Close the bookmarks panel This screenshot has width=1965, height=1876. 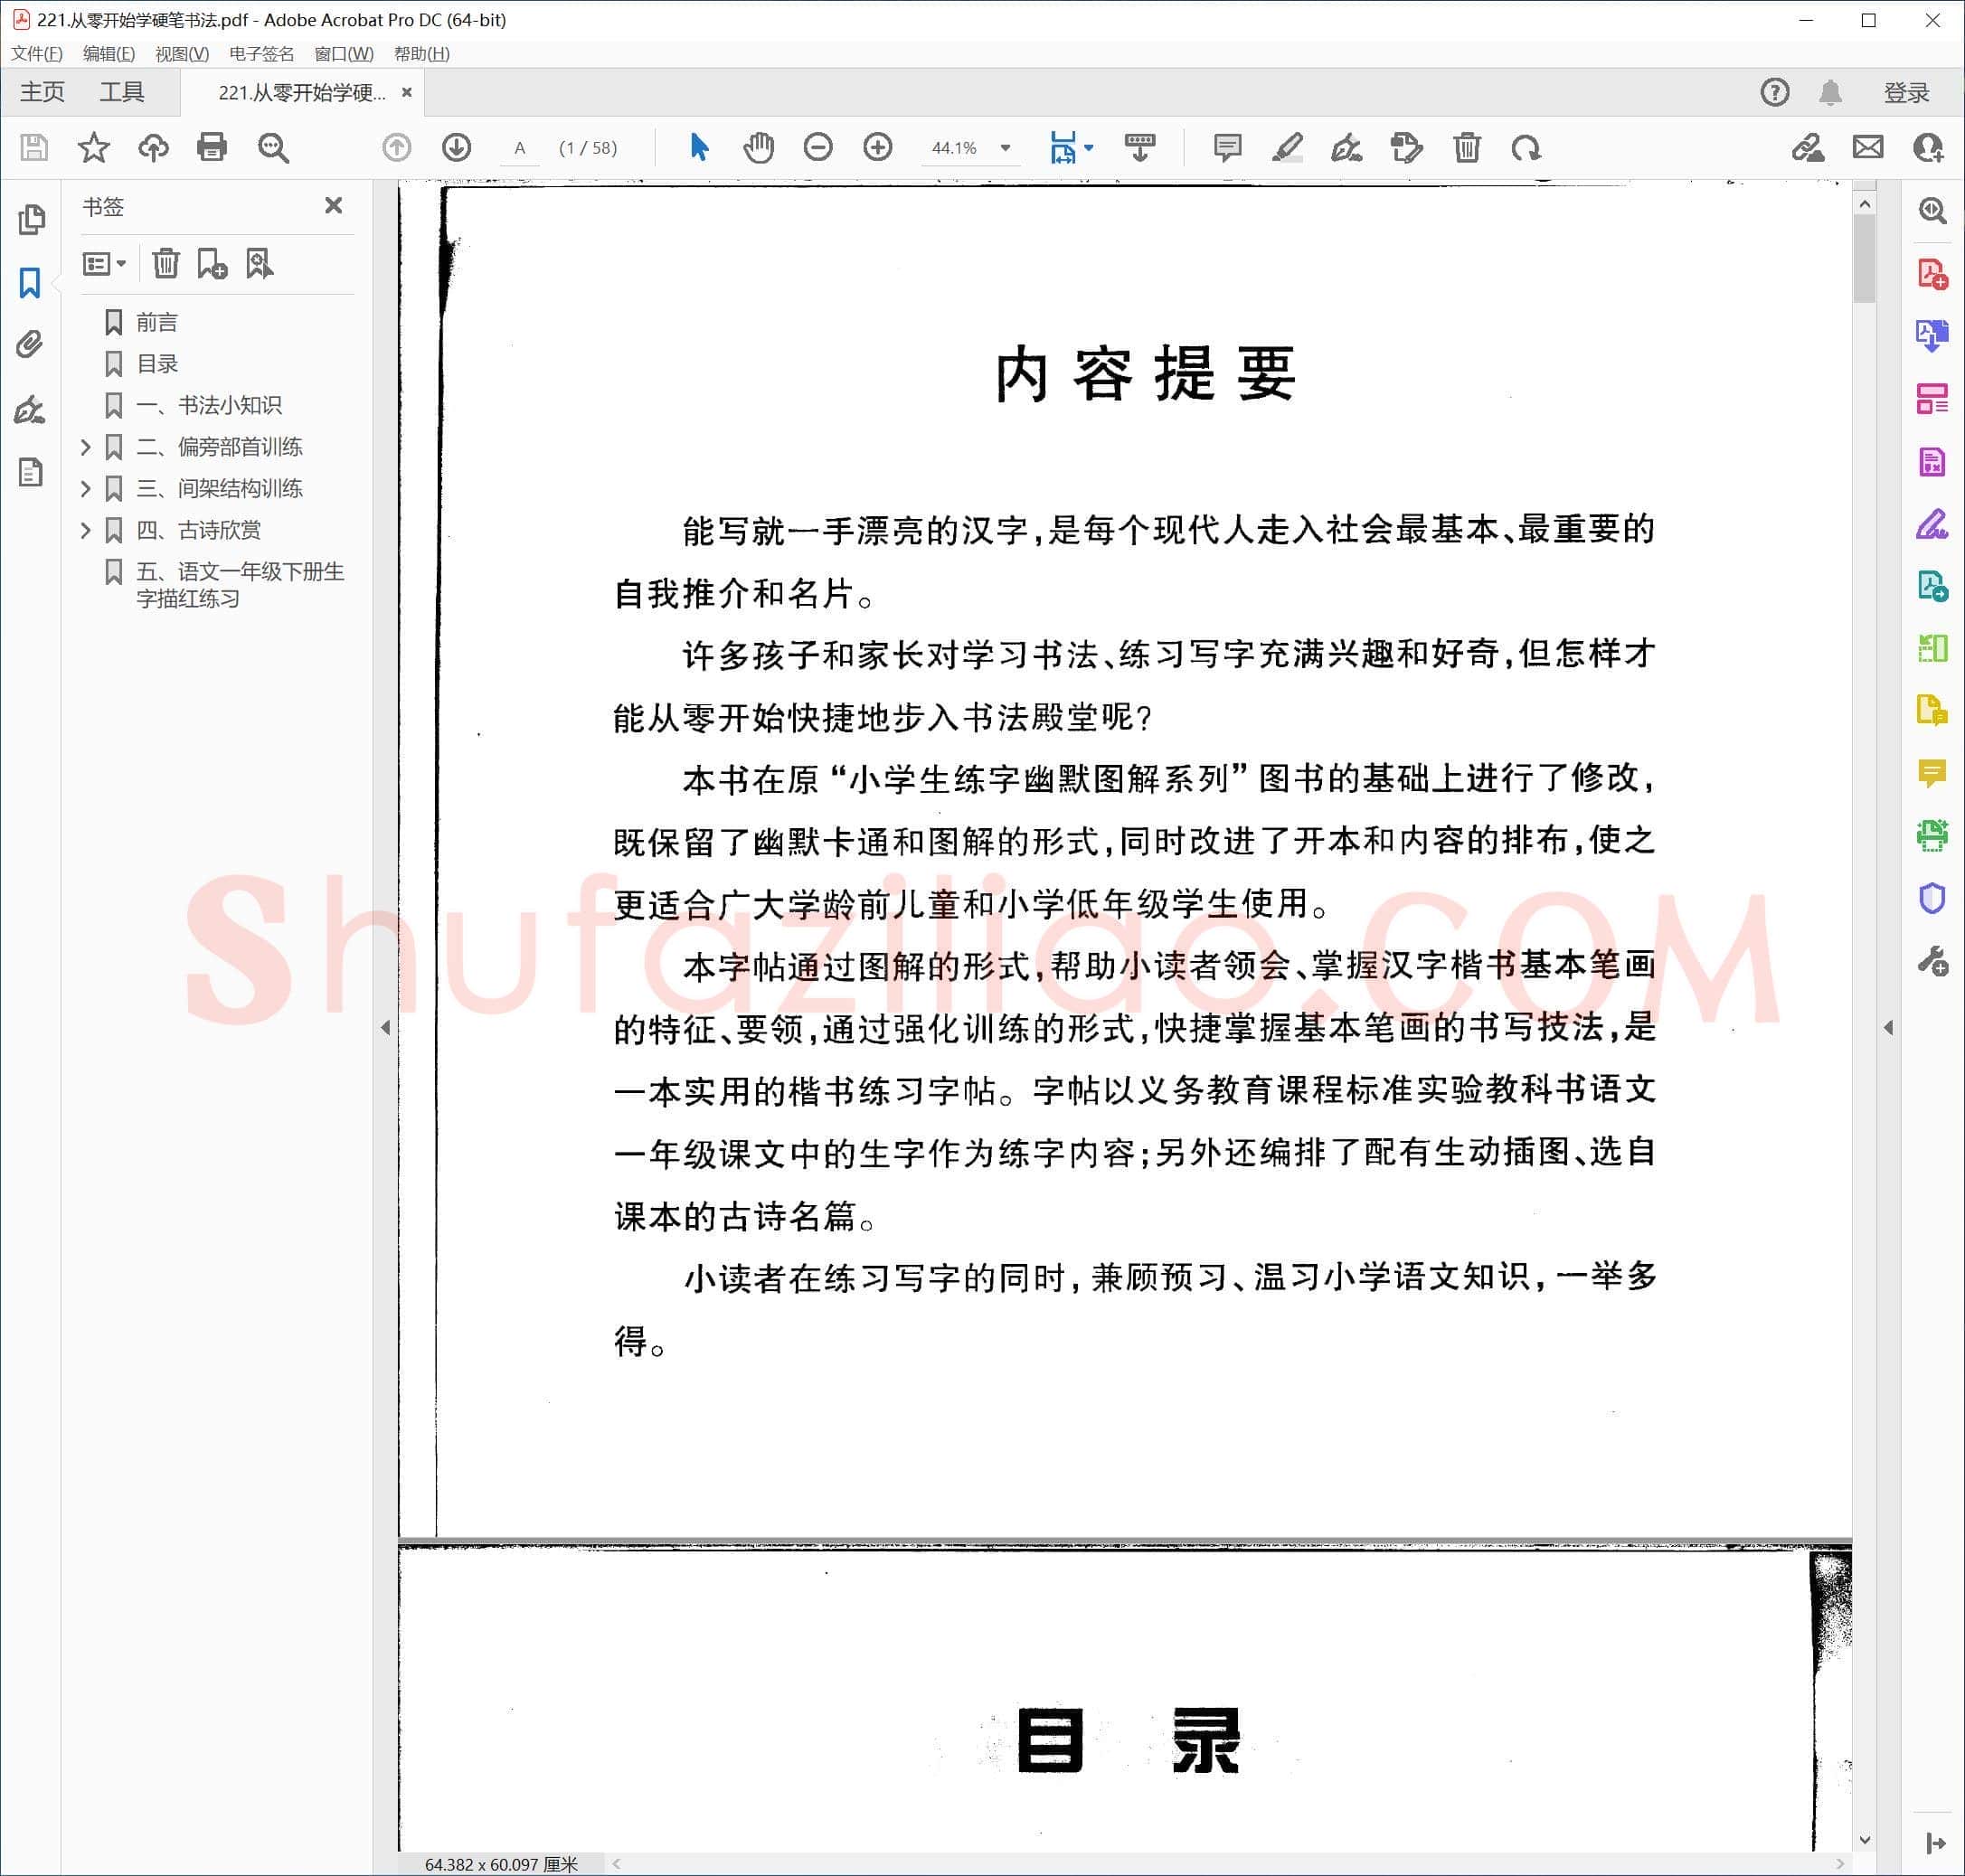coord(334,205)
